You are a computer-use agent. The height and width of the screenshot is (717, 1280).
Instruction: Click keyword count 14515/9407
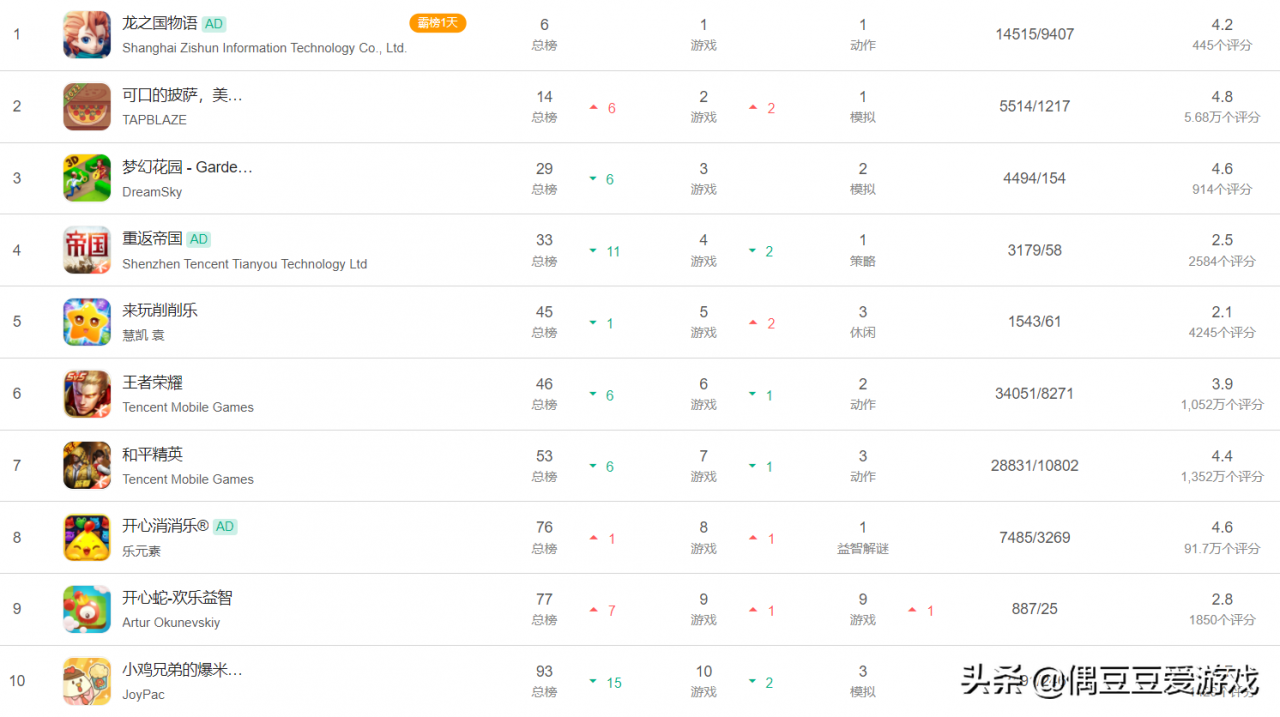point(1034,34)
